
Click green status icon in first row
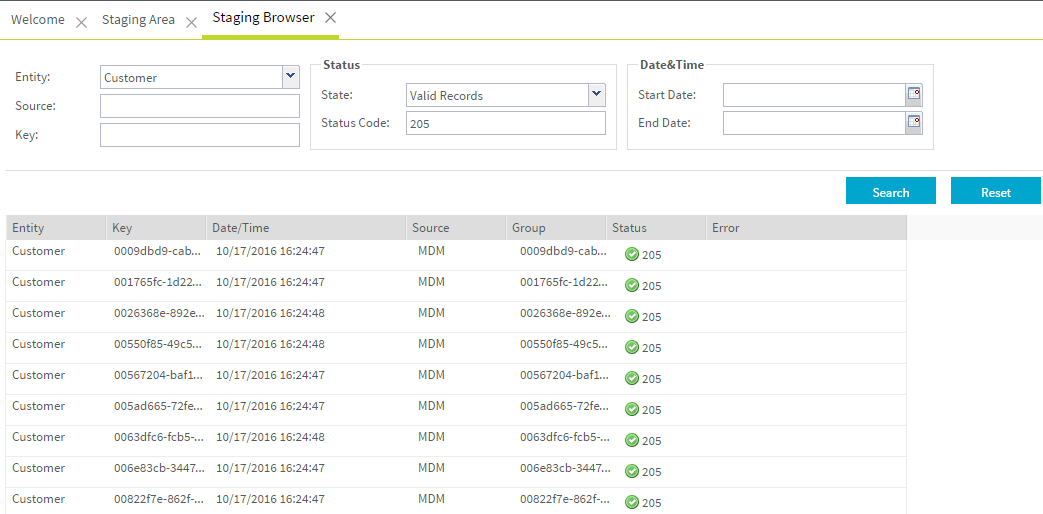click(632, 254)
